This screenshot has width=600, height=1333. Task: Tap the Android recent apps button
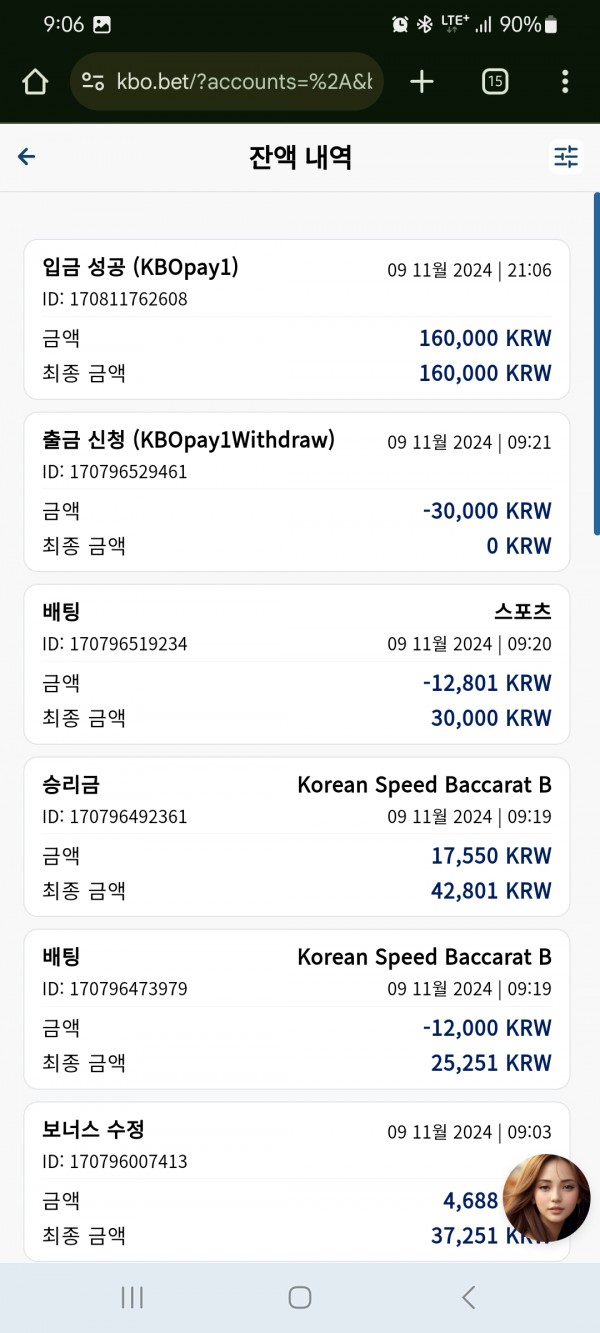coord(132,1297)
